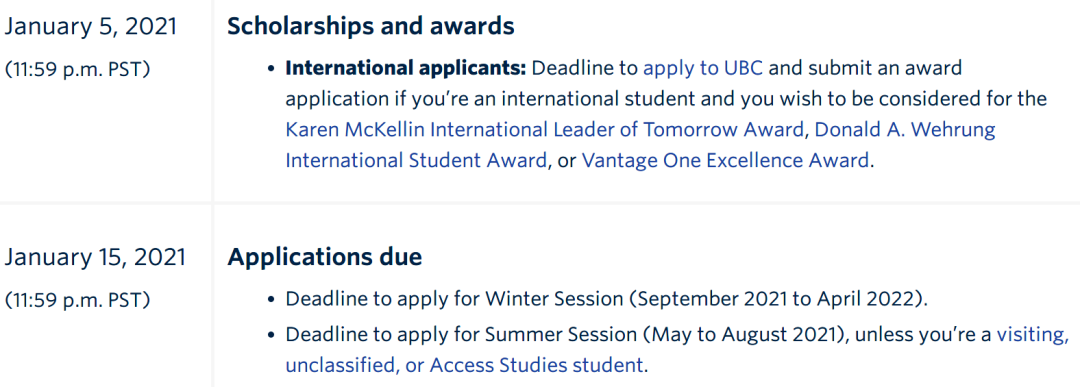Viewport: 1080px width, 387px height.
Task: Click the bold "International applicants:" label
Action: 406,69
